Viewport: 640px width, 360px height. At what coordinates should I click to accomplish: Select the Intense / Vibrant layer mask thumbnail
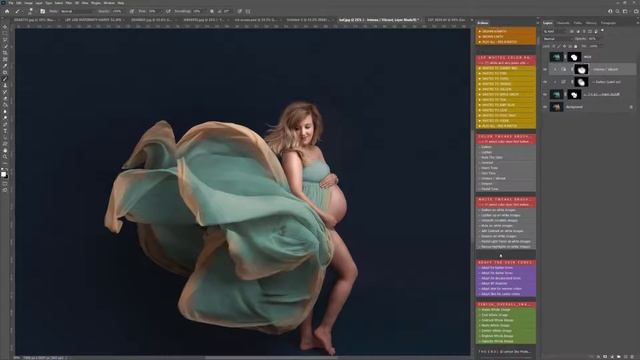point(581,69)
